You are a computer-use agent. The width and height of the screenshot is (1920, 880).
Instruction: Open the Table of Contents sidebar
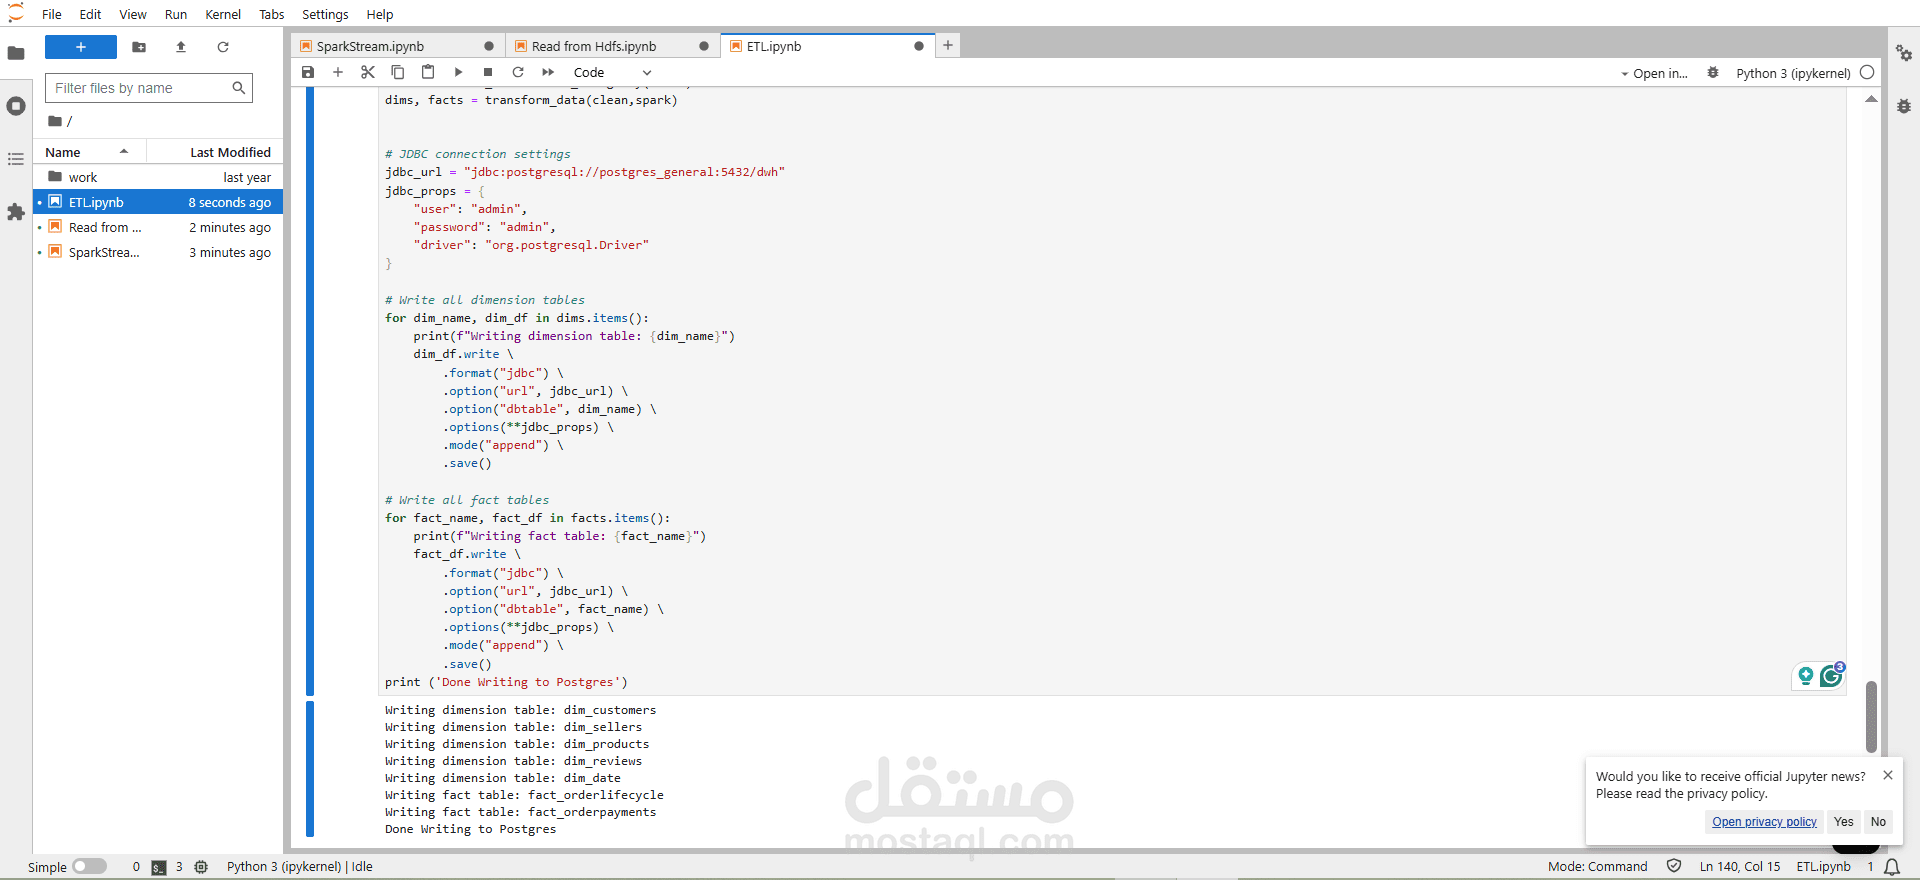[16, 159]
